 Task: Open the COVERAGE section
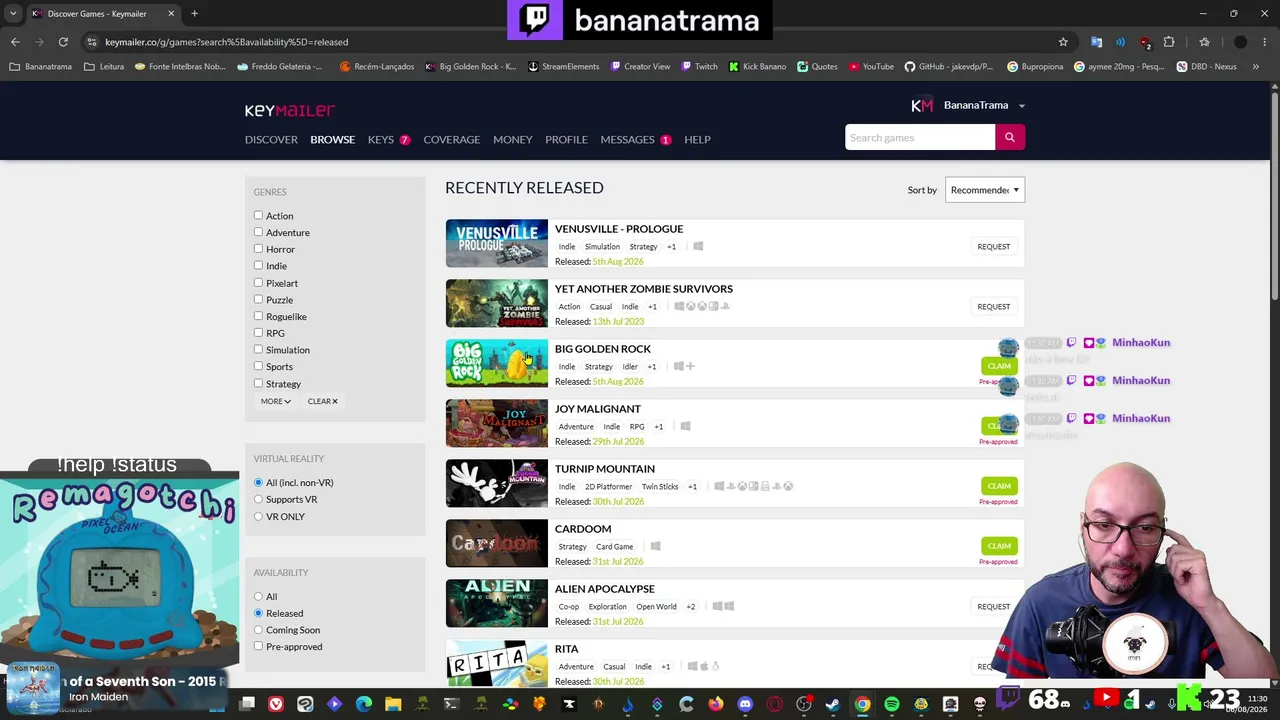451,139
